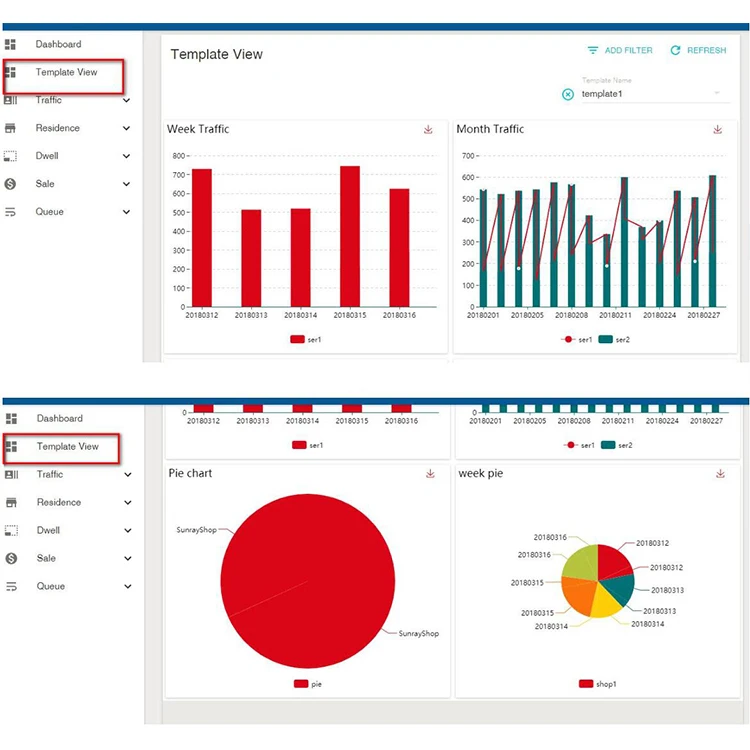Toggle the red pie legend swatch

[x=300, y=684]
